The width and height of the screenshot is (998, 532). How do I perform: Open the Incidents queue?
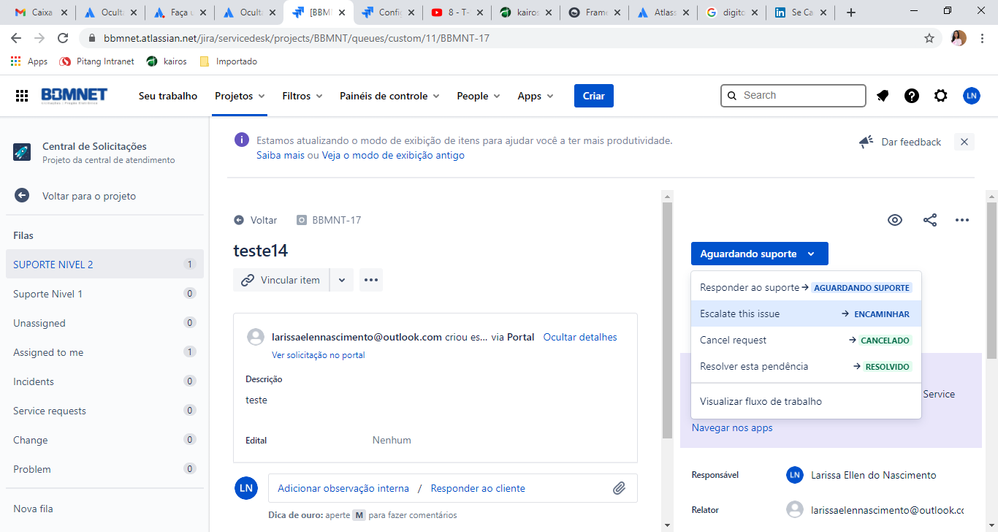[104, 381]
